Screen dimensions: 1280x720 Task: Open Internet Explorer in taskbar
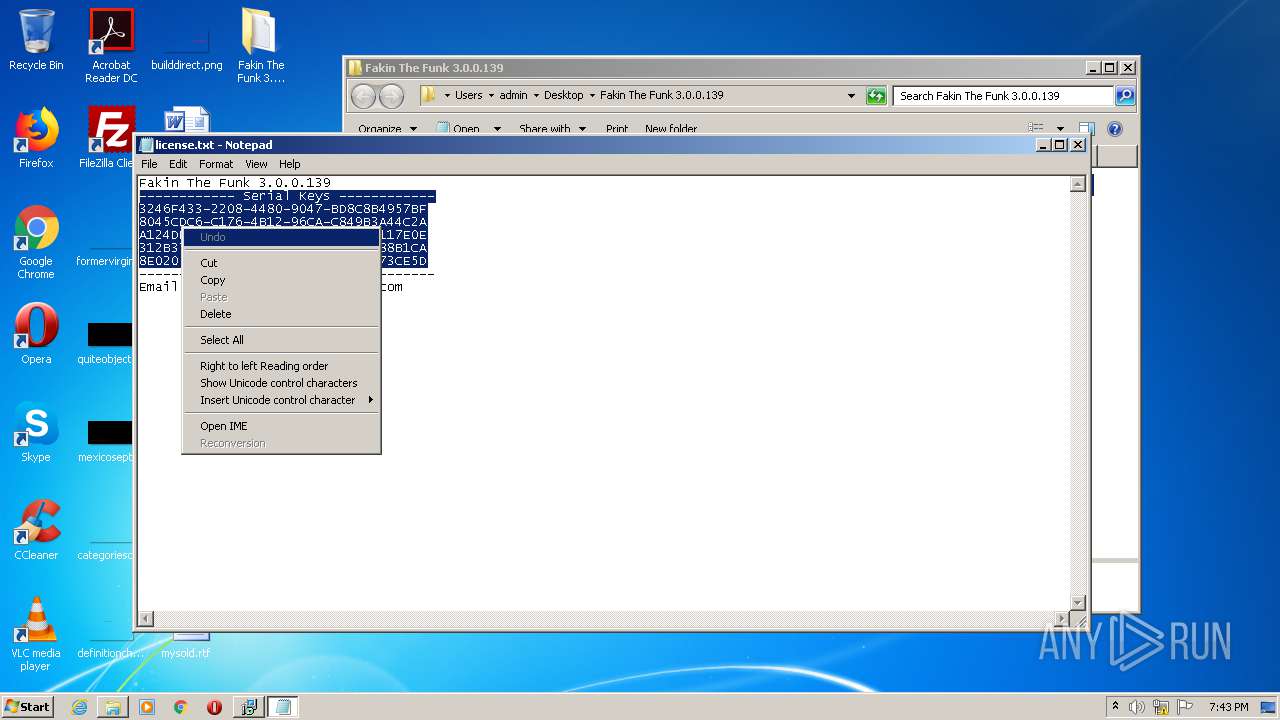(79, 707)
